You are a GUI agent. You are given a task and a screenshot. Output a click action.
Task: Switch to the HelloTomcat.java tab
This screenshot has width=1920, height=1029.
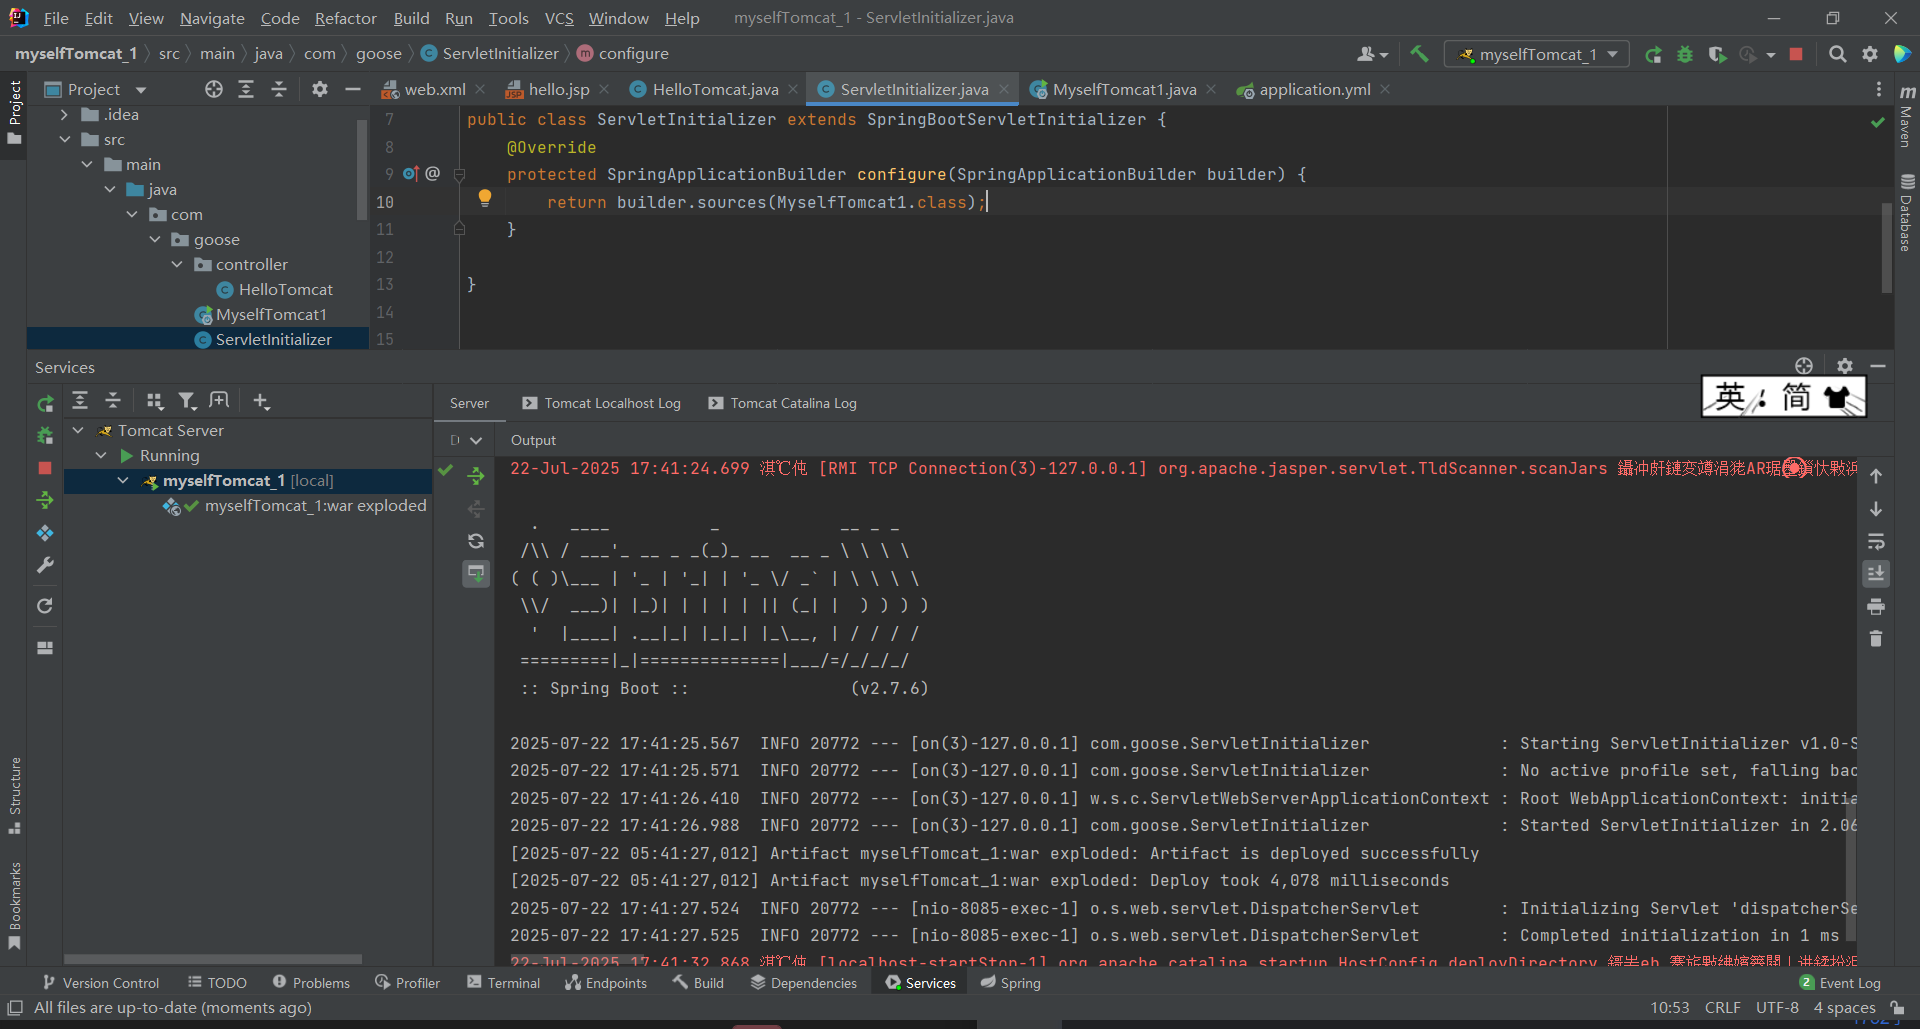point(715,89)
